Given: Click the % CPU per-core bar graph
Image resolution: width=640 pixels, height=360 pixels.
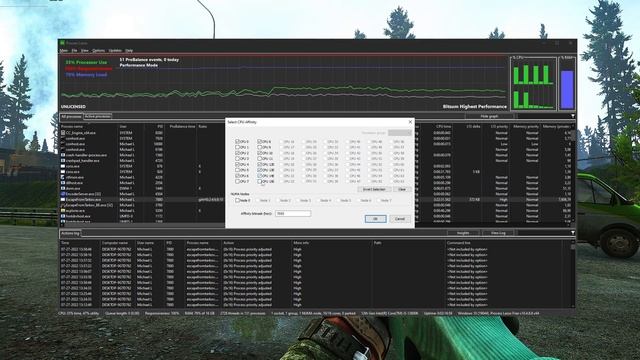Looking at the screenshot, I should (x=533, y=84).
